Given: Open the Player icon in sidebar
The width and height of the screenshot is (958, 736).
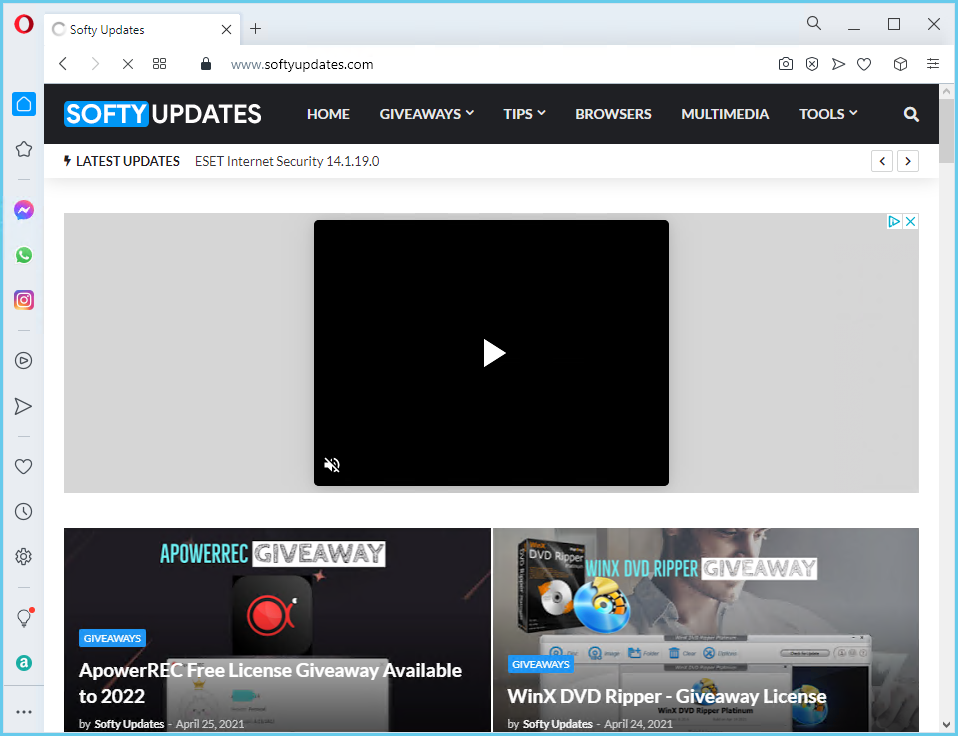Looking at the screenshot, I should pos(24,360).
